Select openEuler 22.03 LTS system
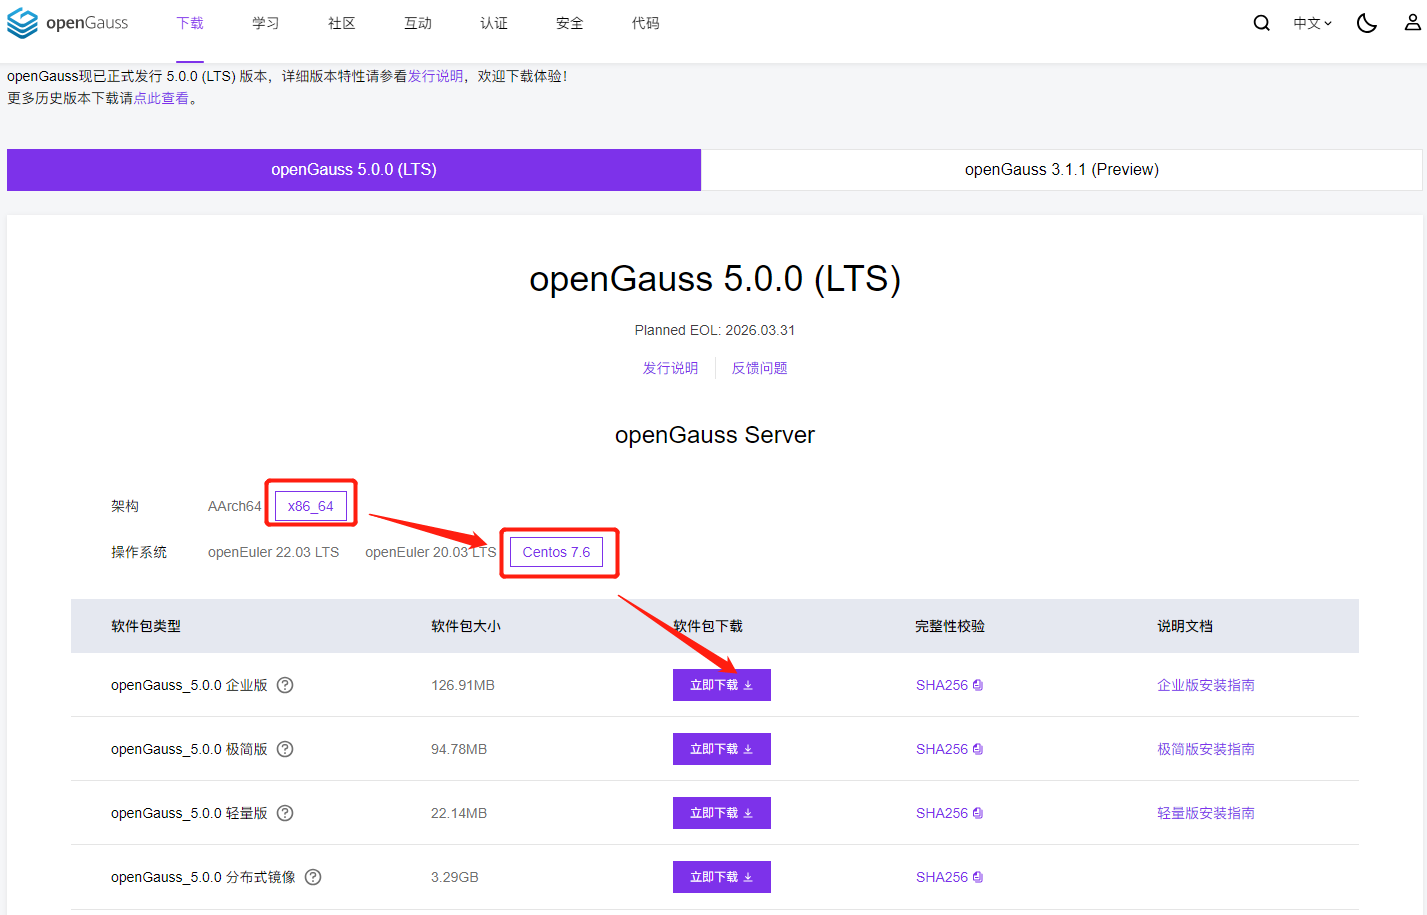This screenshot has width=1427, height=915. pos(273,552)
